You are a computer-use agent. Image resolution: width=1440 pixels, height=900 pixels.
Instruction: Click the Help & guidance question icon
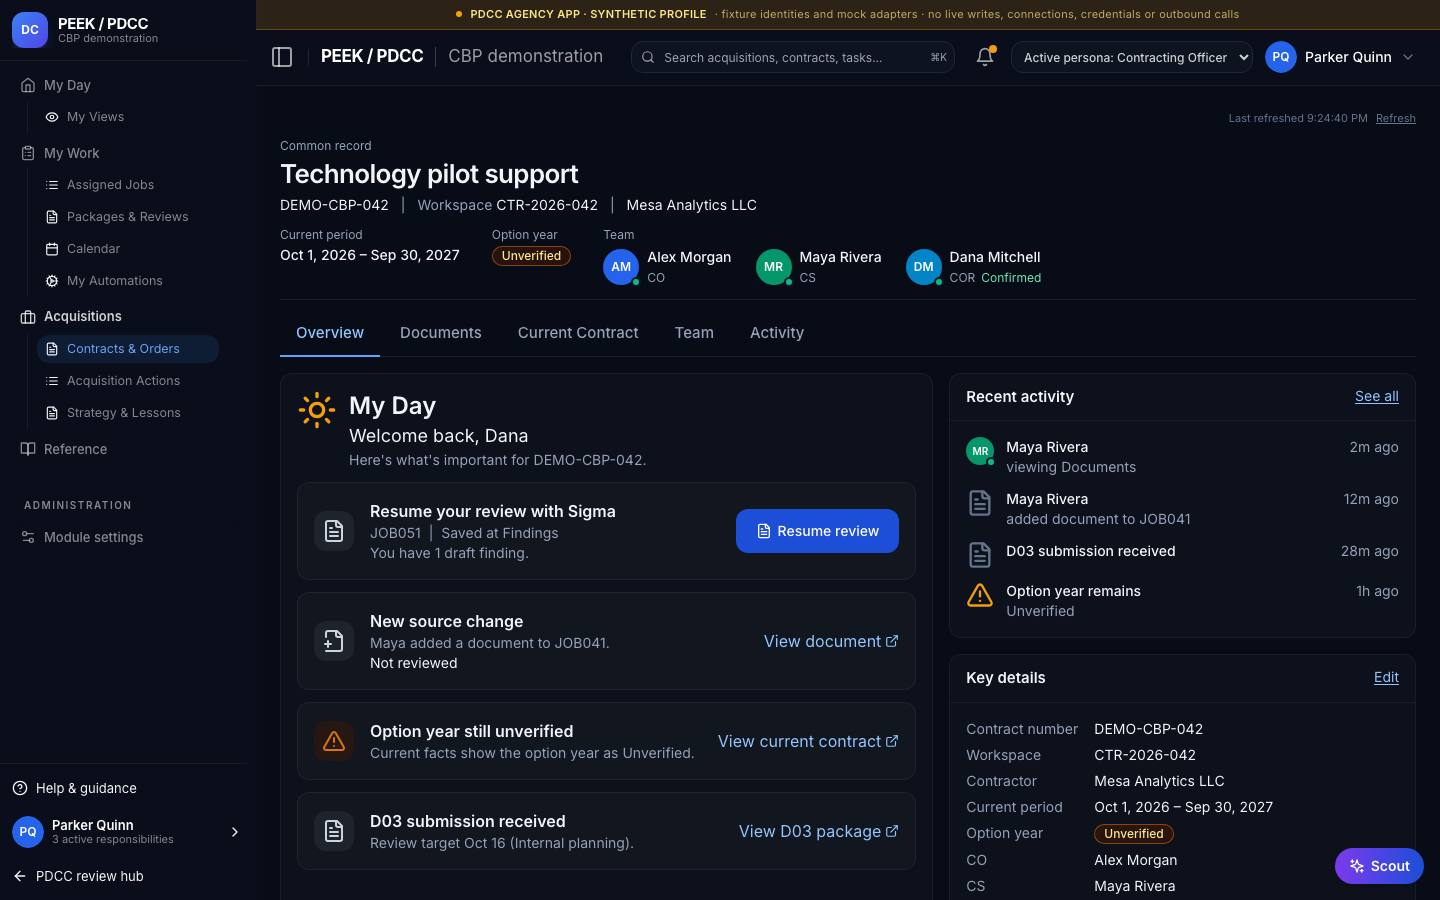tap(20, 788)
